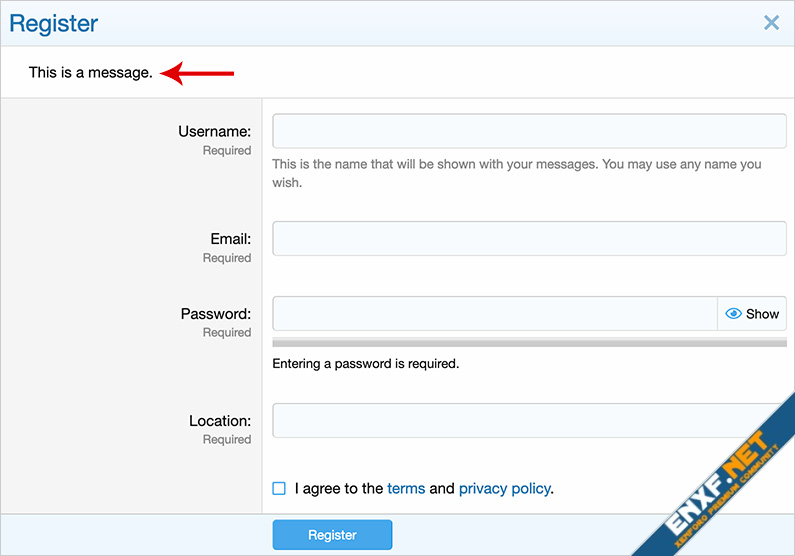The width and height of the screenshot is (795, 556).
Task: Click the Password field label
Action: coord(215,314)
